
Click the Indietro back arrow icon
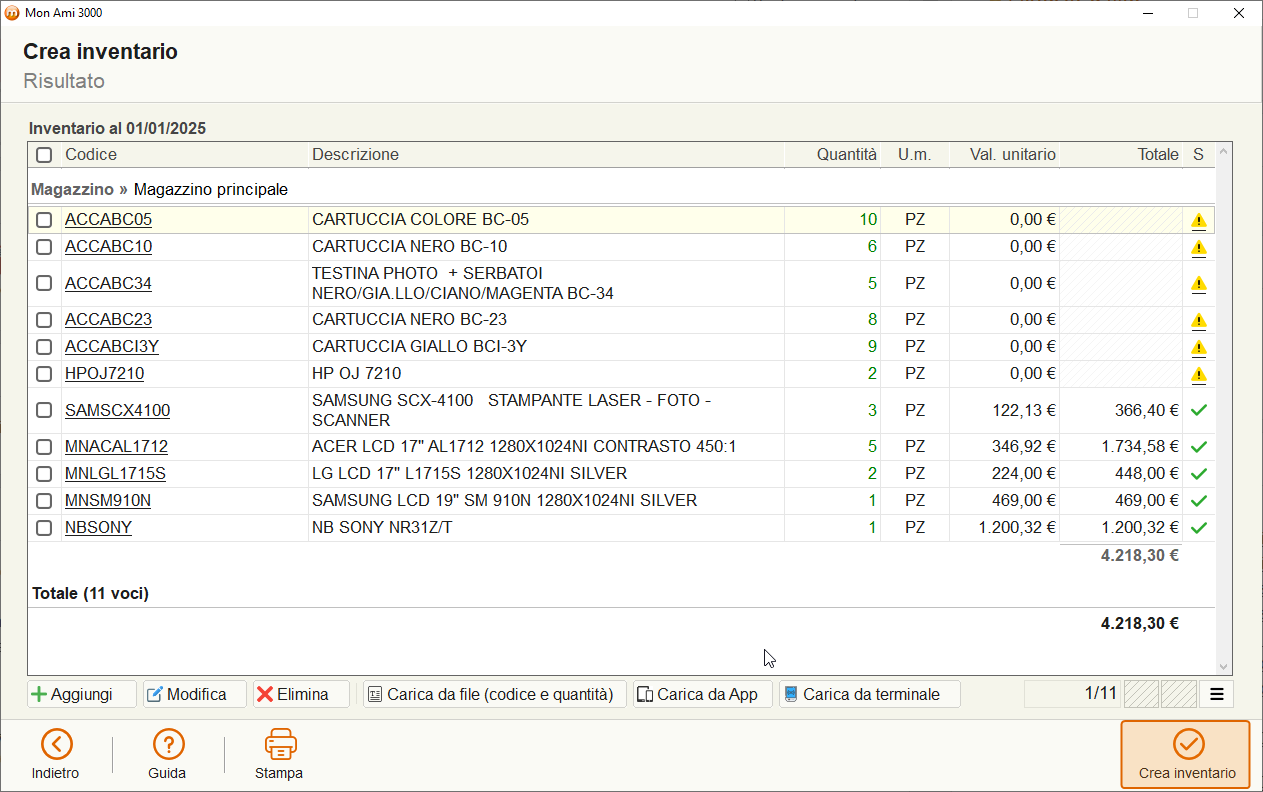56,744
